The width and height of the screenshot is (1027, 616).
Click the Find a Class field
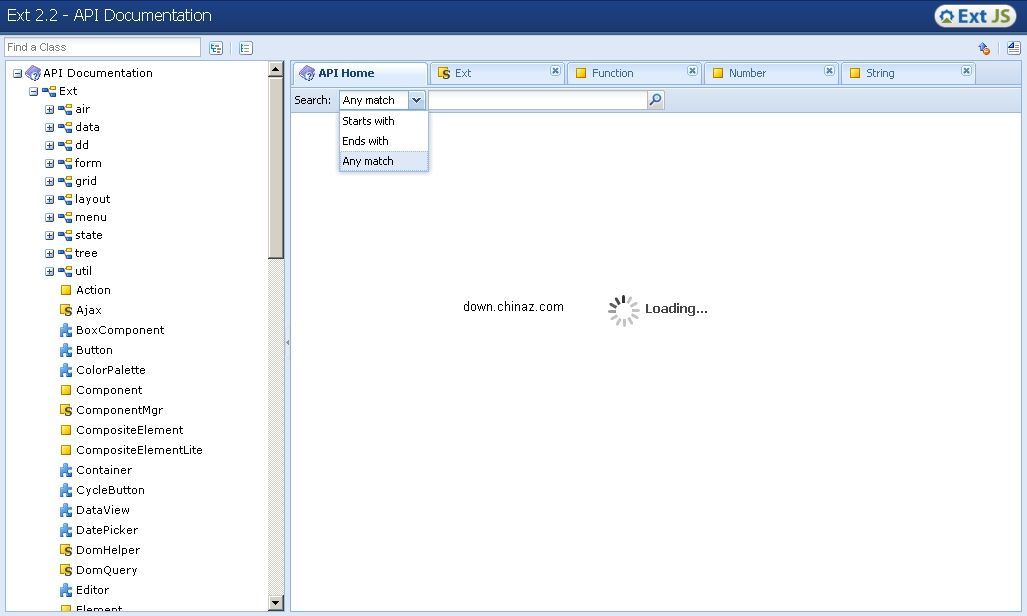[102, 47]
